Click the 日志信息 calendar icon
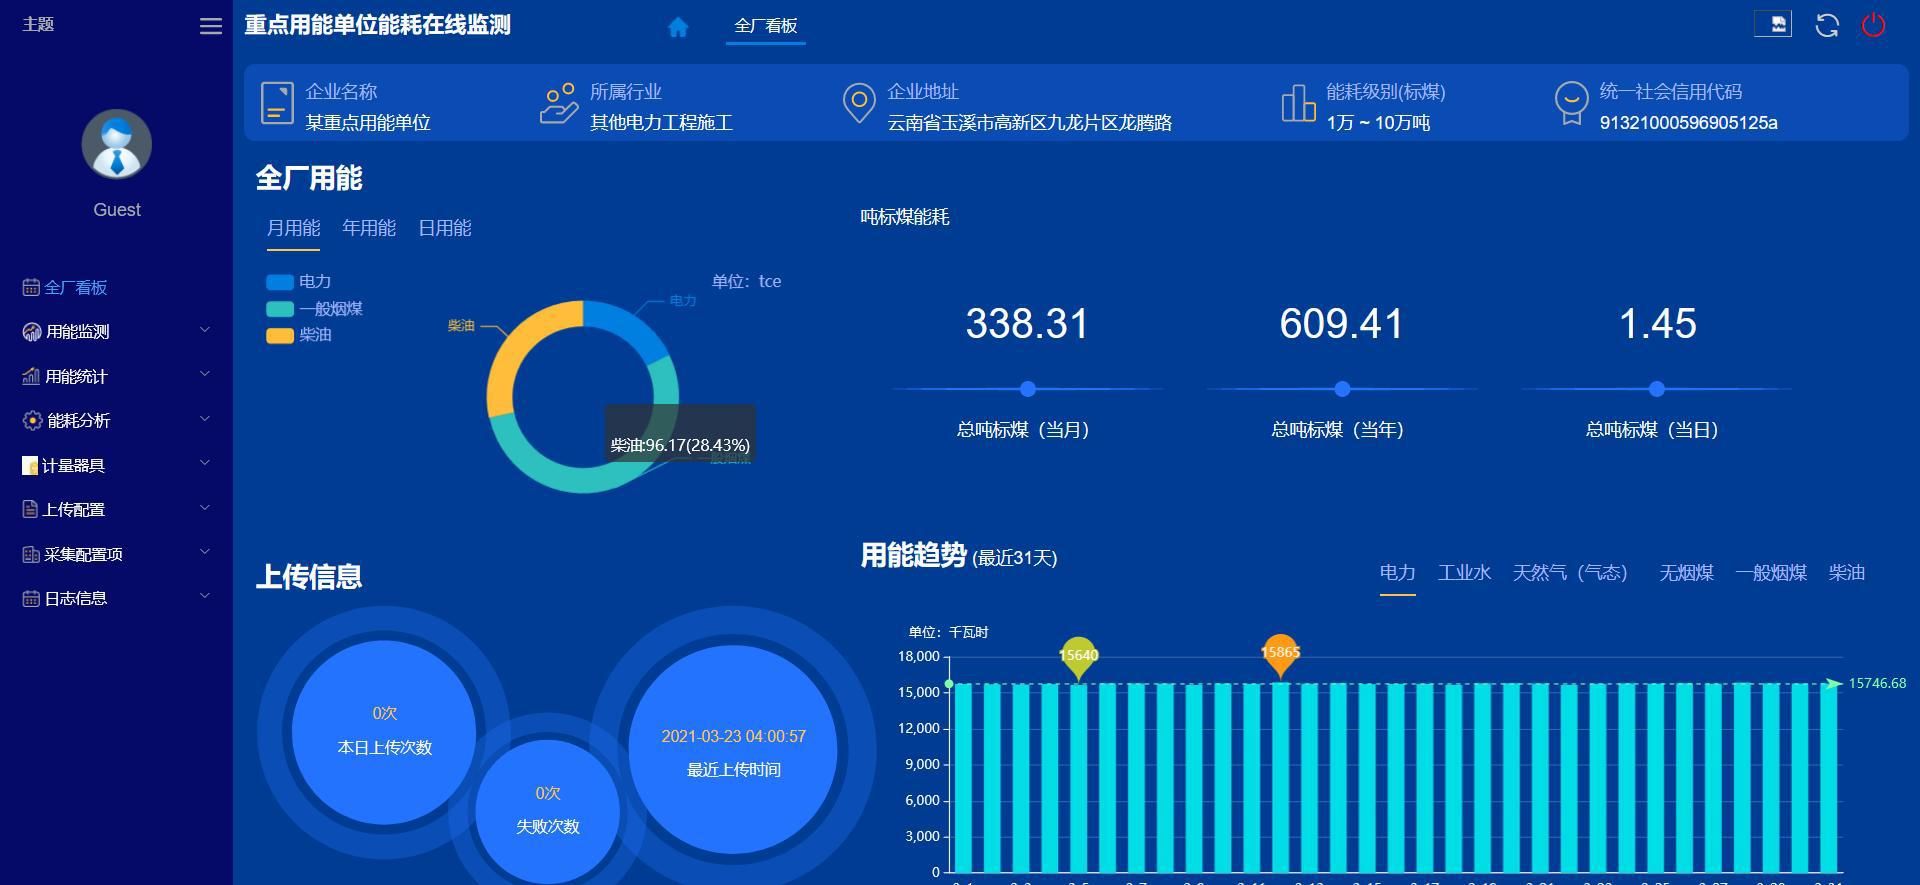 click(31, 599)
